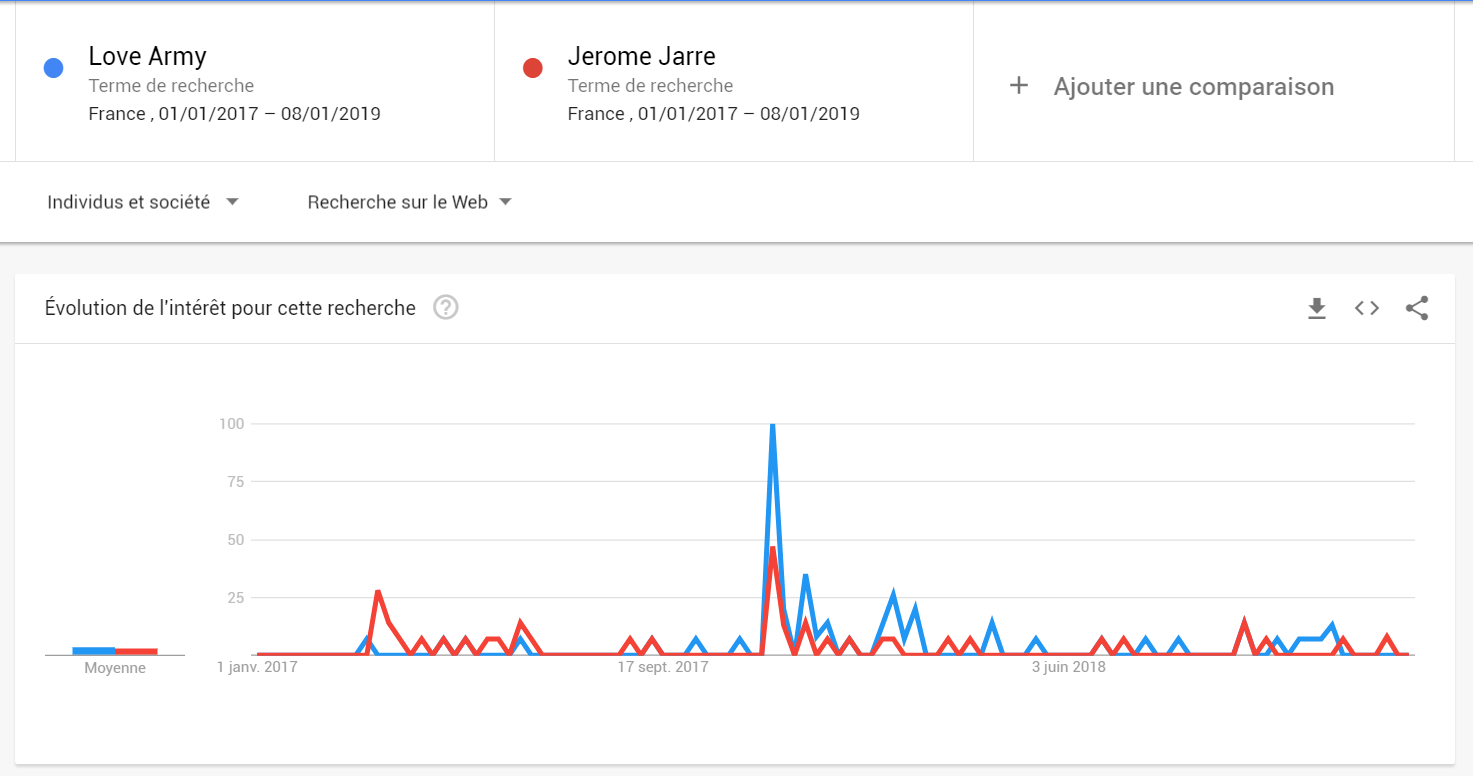Open the Recherche sur le Web dropdown
The image size is (1473, 776).
tap(410, 202)
